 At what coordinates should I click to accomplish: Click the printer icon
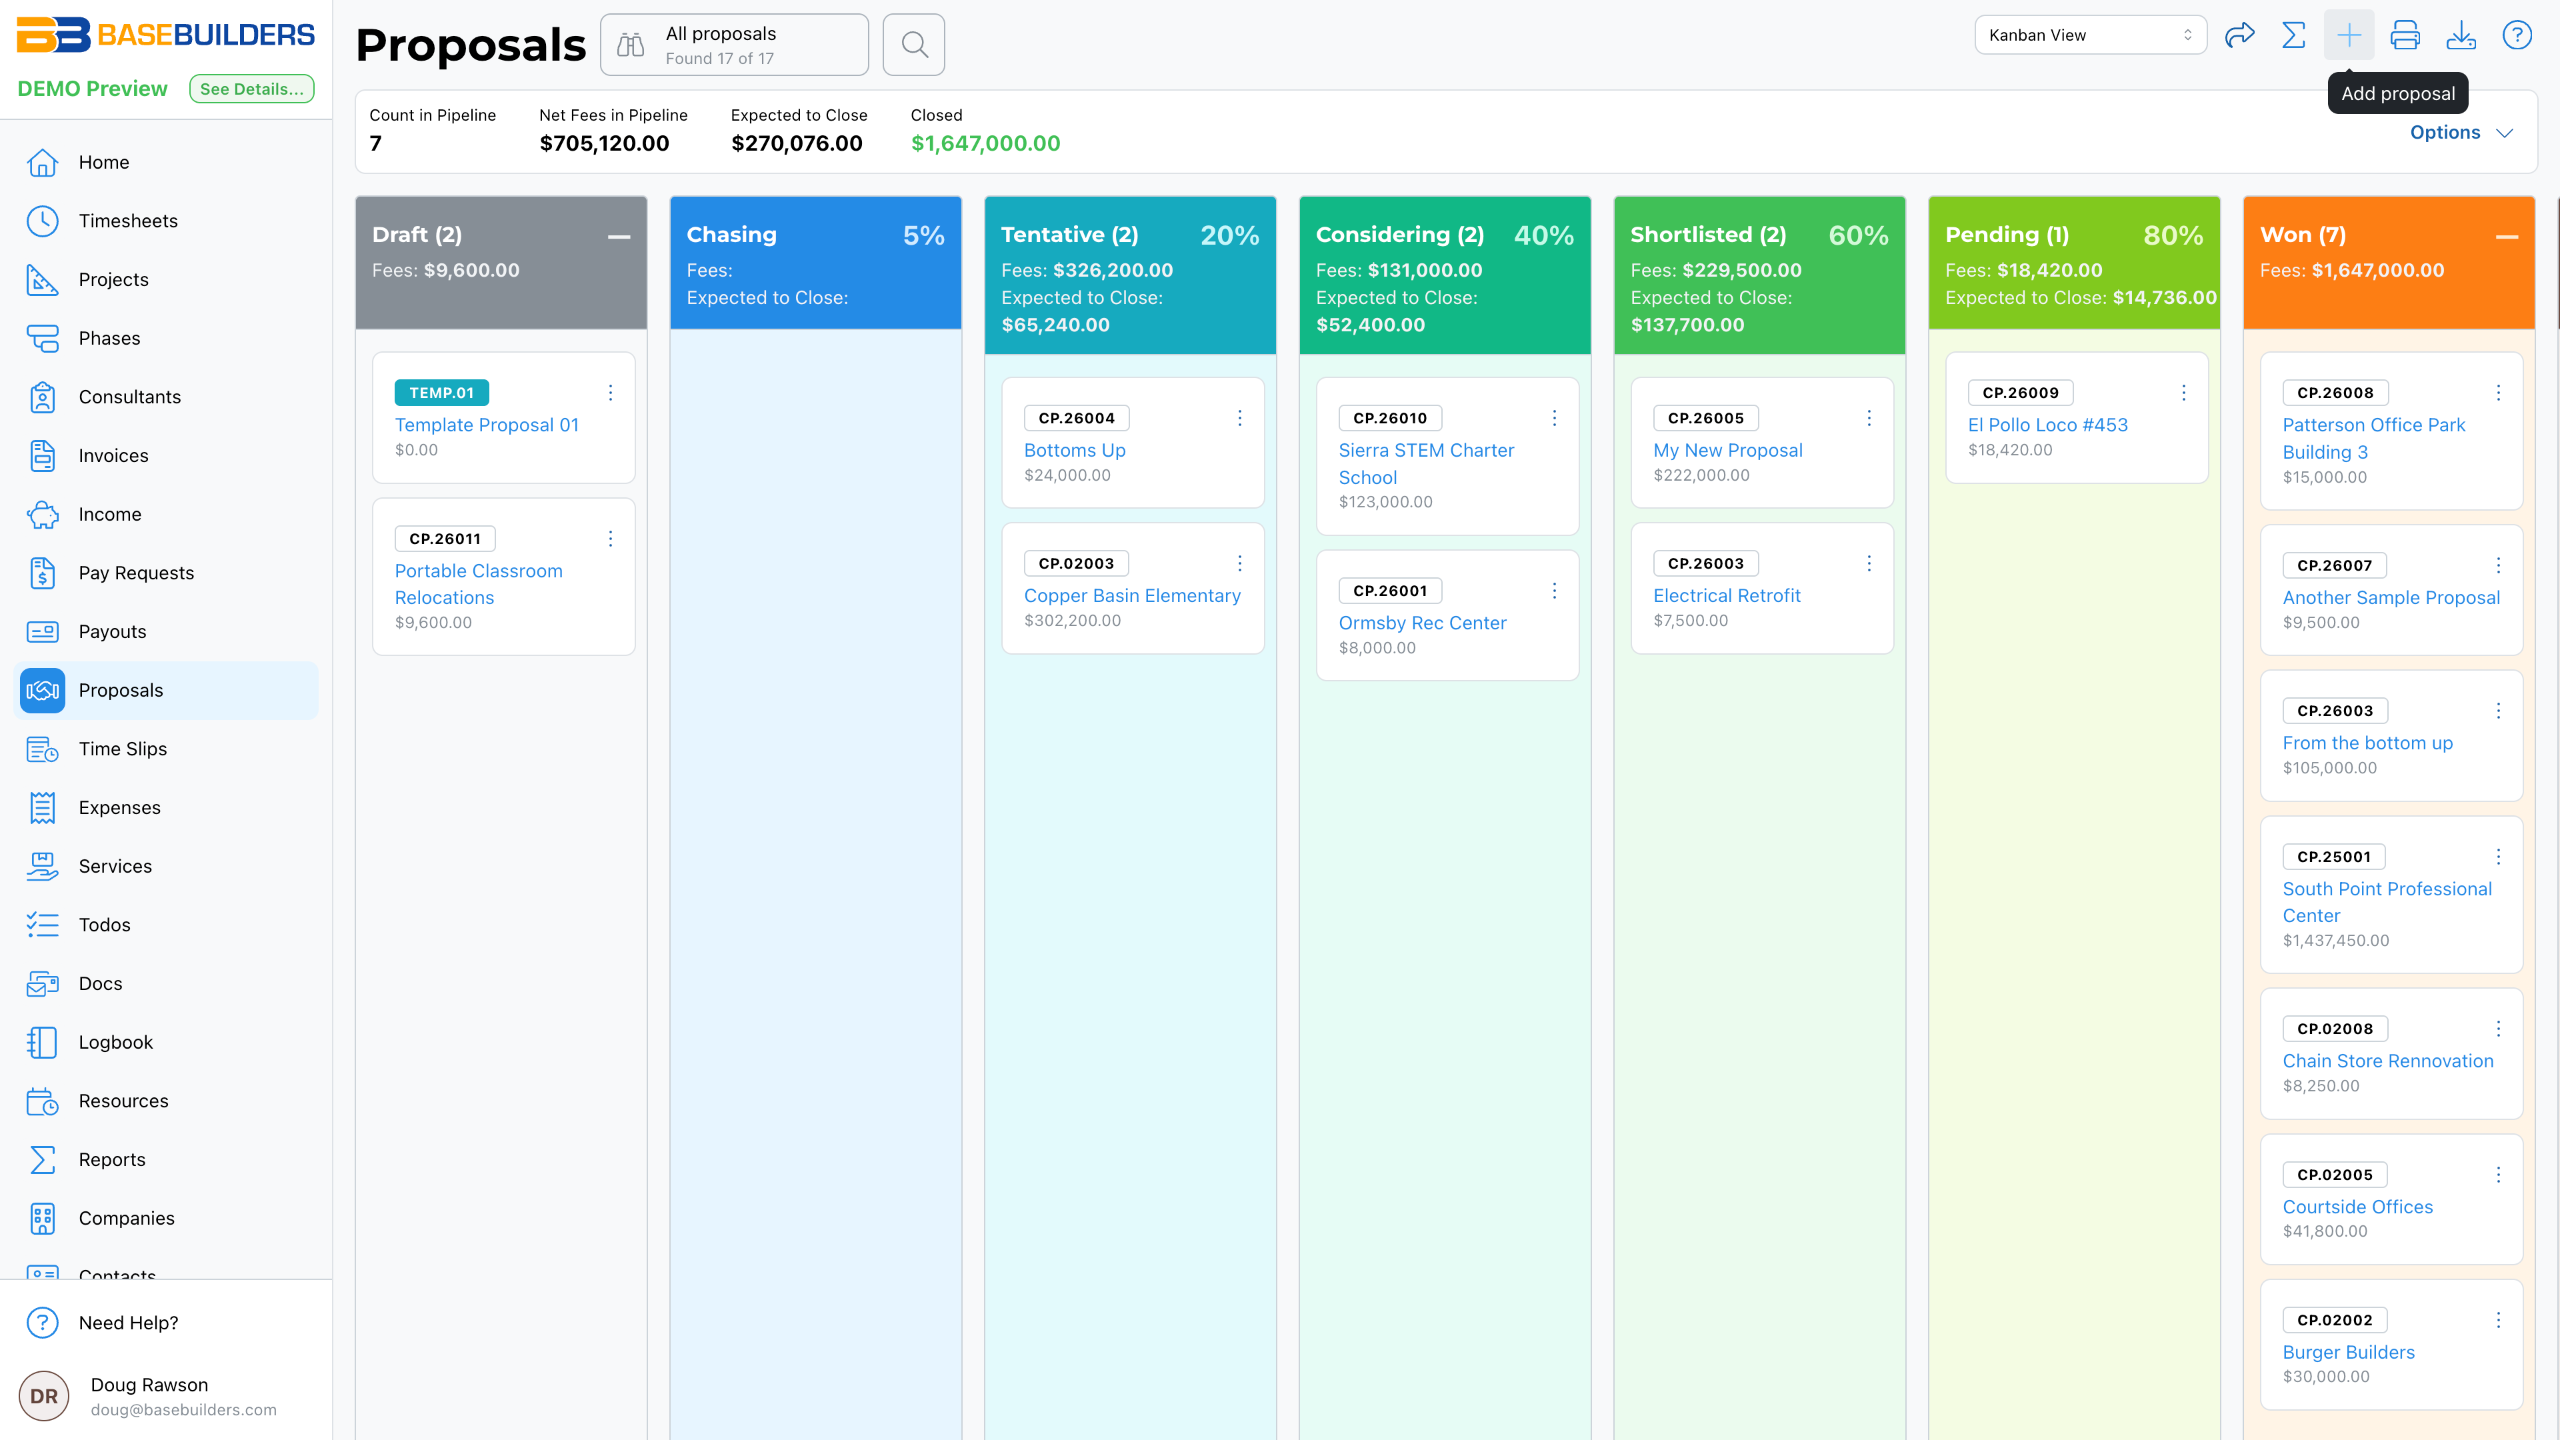pyautogui.click(x=2405, y=36)
